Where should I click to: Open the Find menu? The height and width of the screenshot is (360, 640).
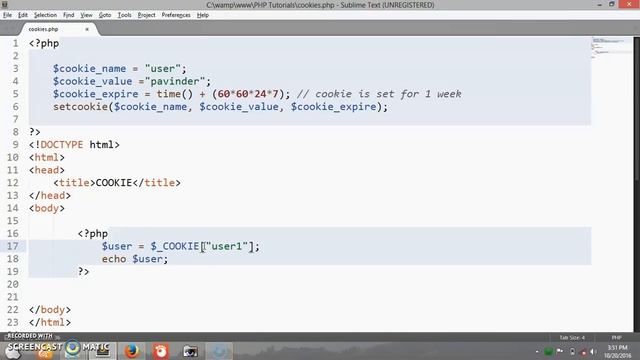pos(69,15)
